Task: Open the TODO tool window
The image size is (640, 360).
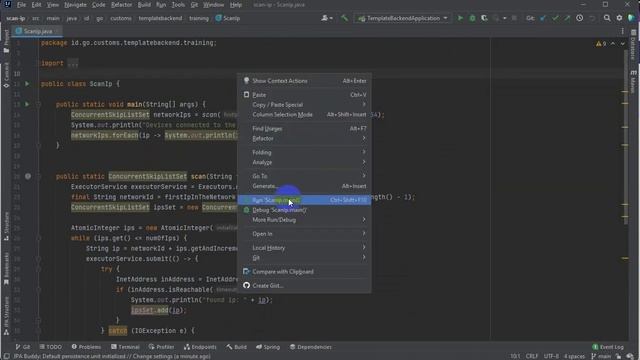Action: (x=51, y=347)
